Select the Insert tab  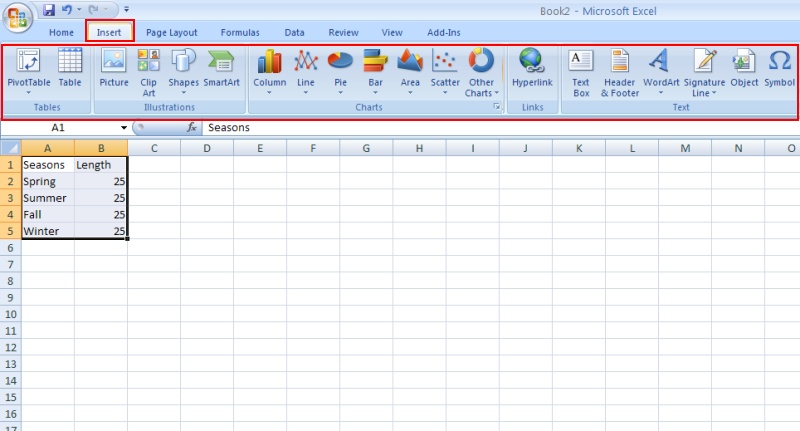click(109, 32)
